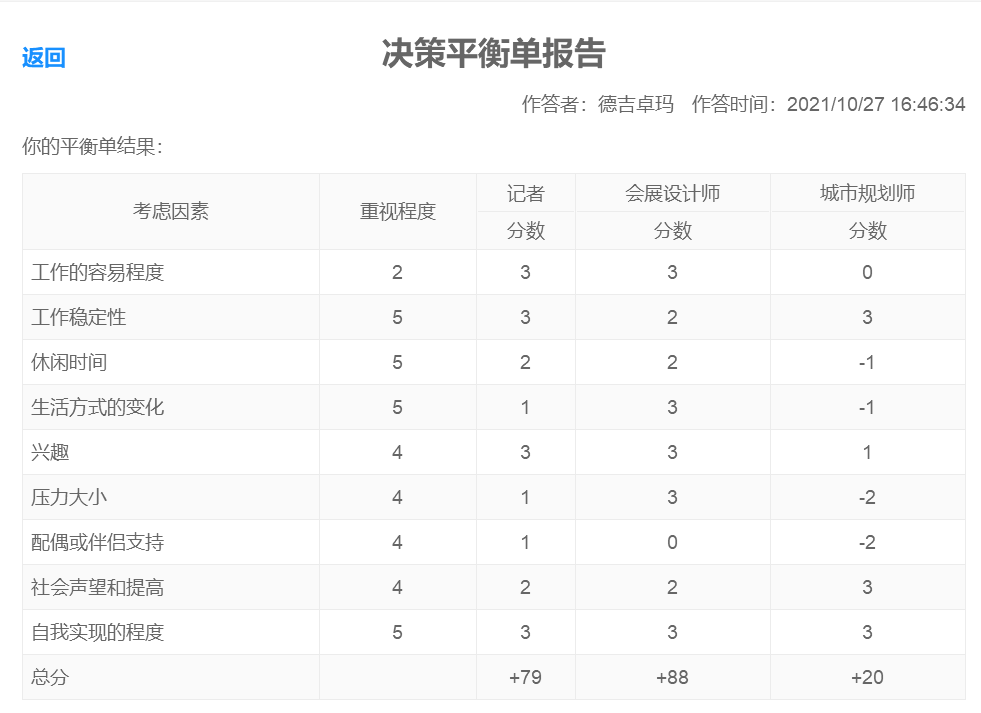The width and height of the screenshot is (981, 713).
Task: Click the +79 total score for 记者
Action: coord(526,678)
